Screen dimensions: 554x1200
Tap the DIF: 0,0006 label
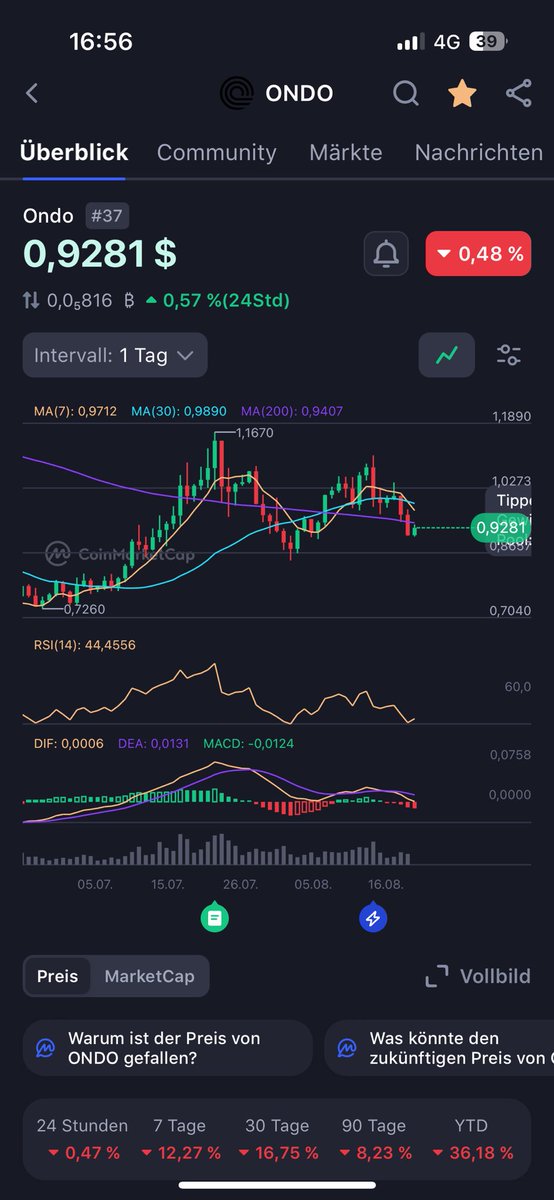[x=68, y=743]
